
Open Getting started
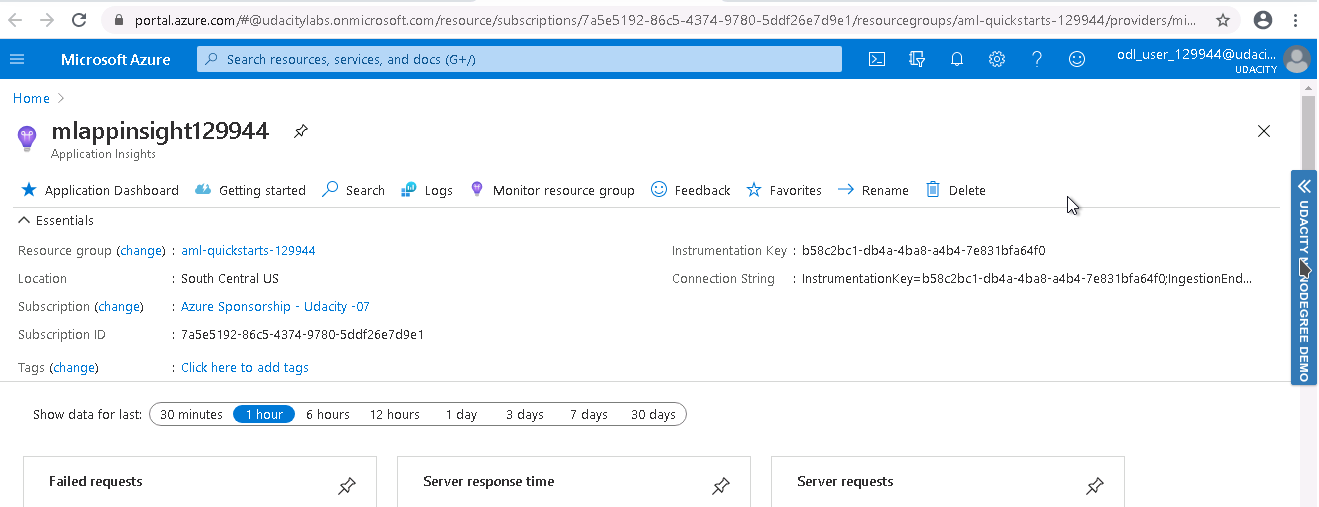(250, 190)
